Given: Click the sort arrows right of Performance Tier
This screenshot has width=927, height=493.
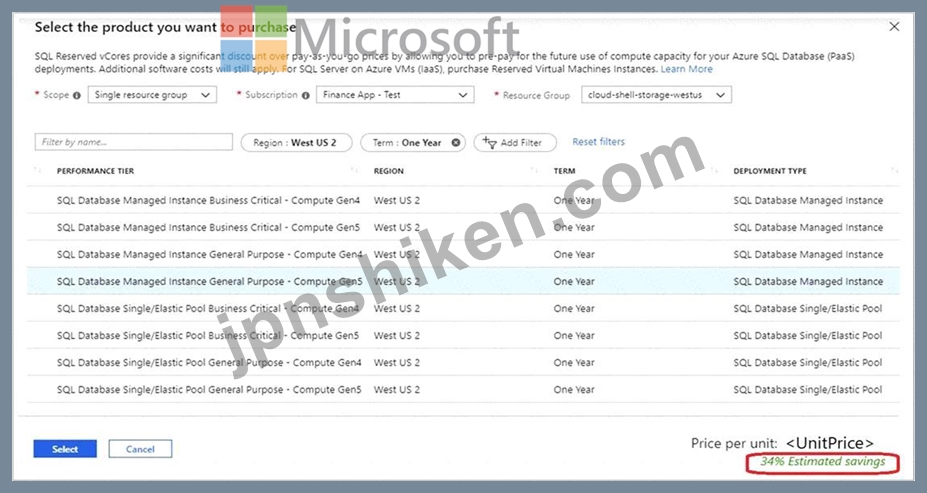Looking at the screenshot, I should (x=355, y=170).
